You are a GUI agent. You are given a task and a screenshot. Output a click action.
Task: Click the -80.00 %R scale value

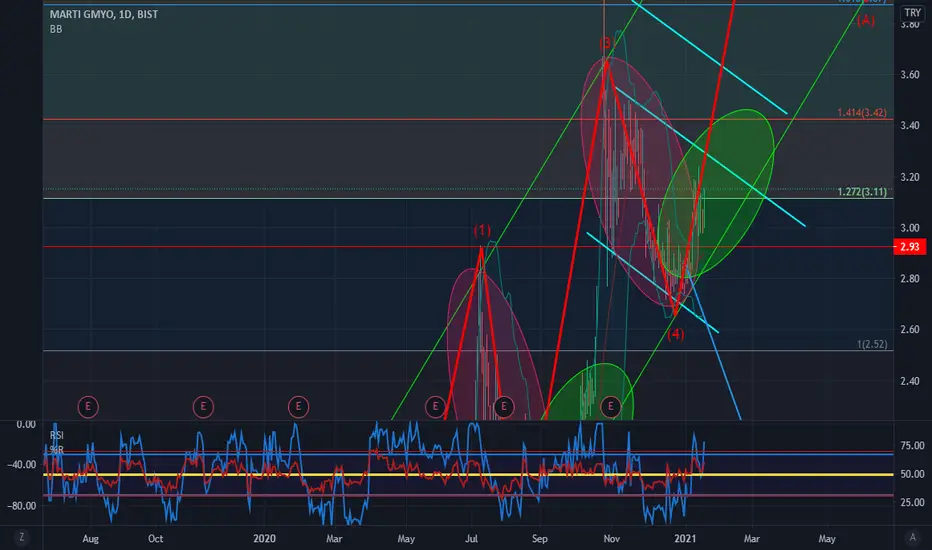(21, 506)
